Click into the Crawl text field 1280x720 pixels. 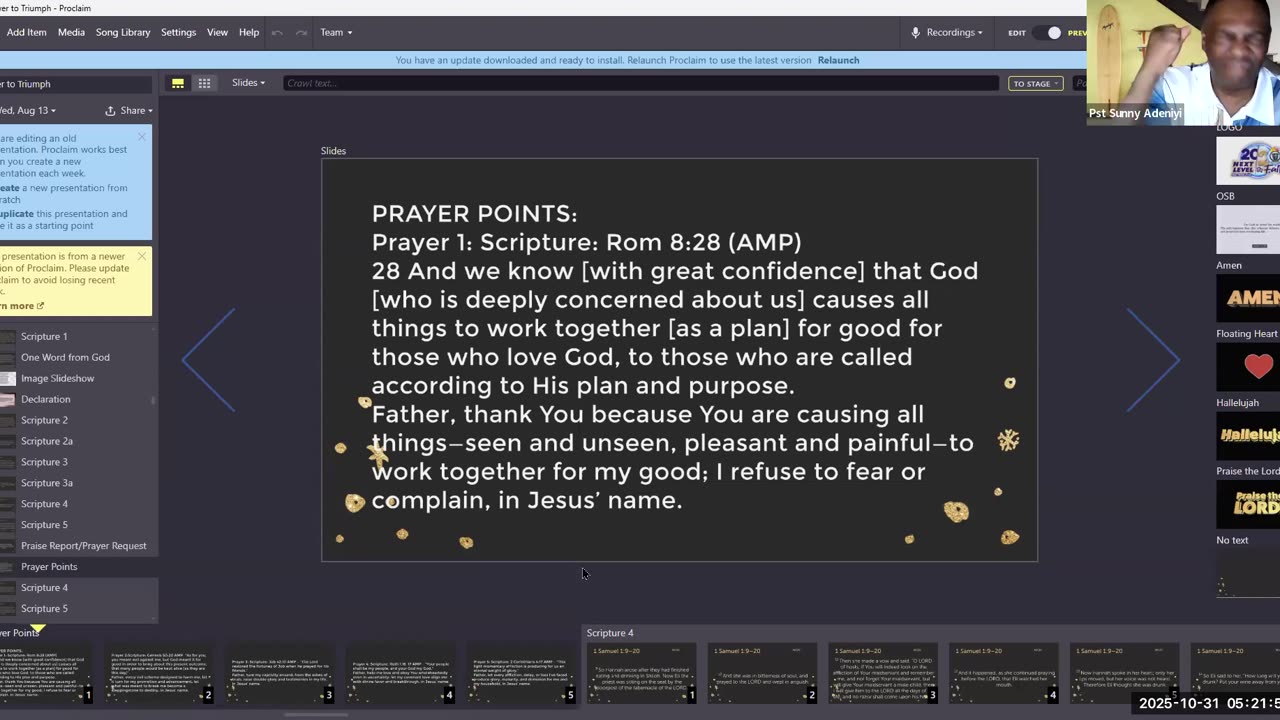(640, 83)
